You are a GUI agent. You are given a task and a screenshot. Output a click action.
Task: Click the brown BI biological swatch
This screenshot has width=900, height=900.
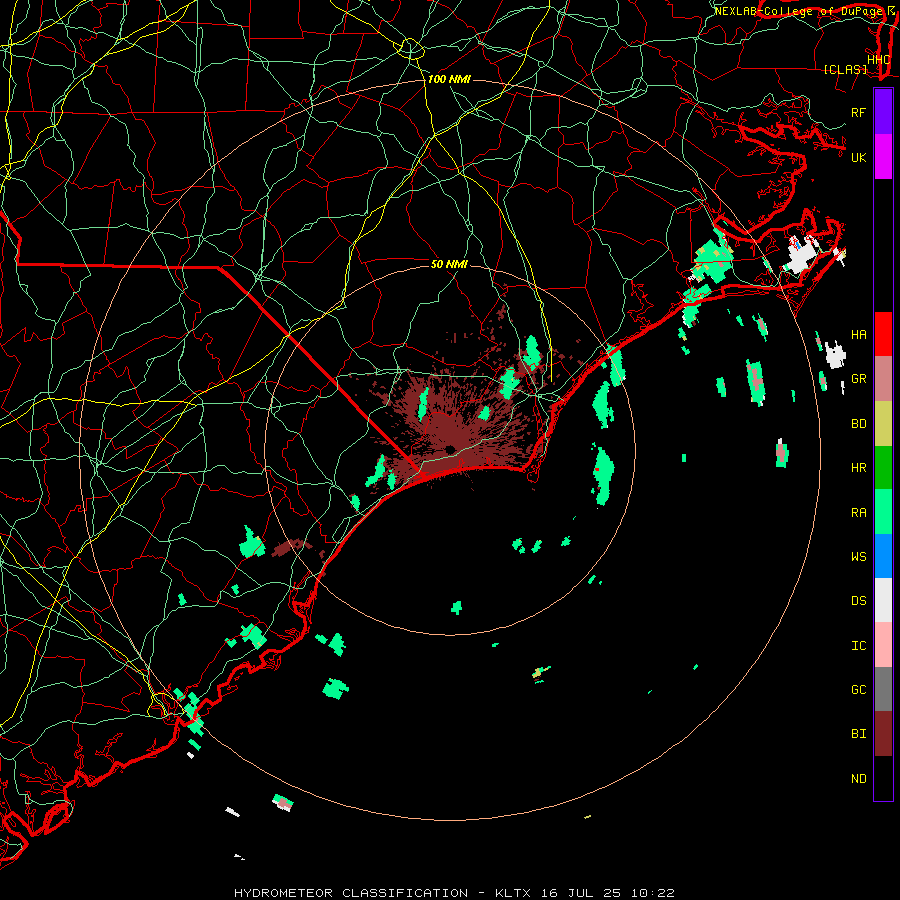pyautogui.click(x=883, y=734)
